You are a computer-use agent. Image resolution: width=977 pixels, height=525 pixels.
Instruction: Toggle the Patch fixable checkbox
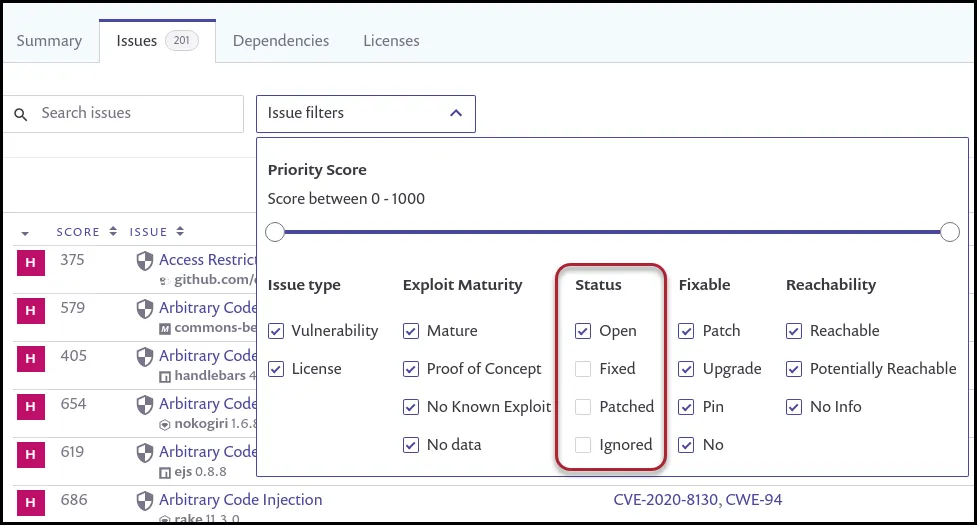coord(686,331)
